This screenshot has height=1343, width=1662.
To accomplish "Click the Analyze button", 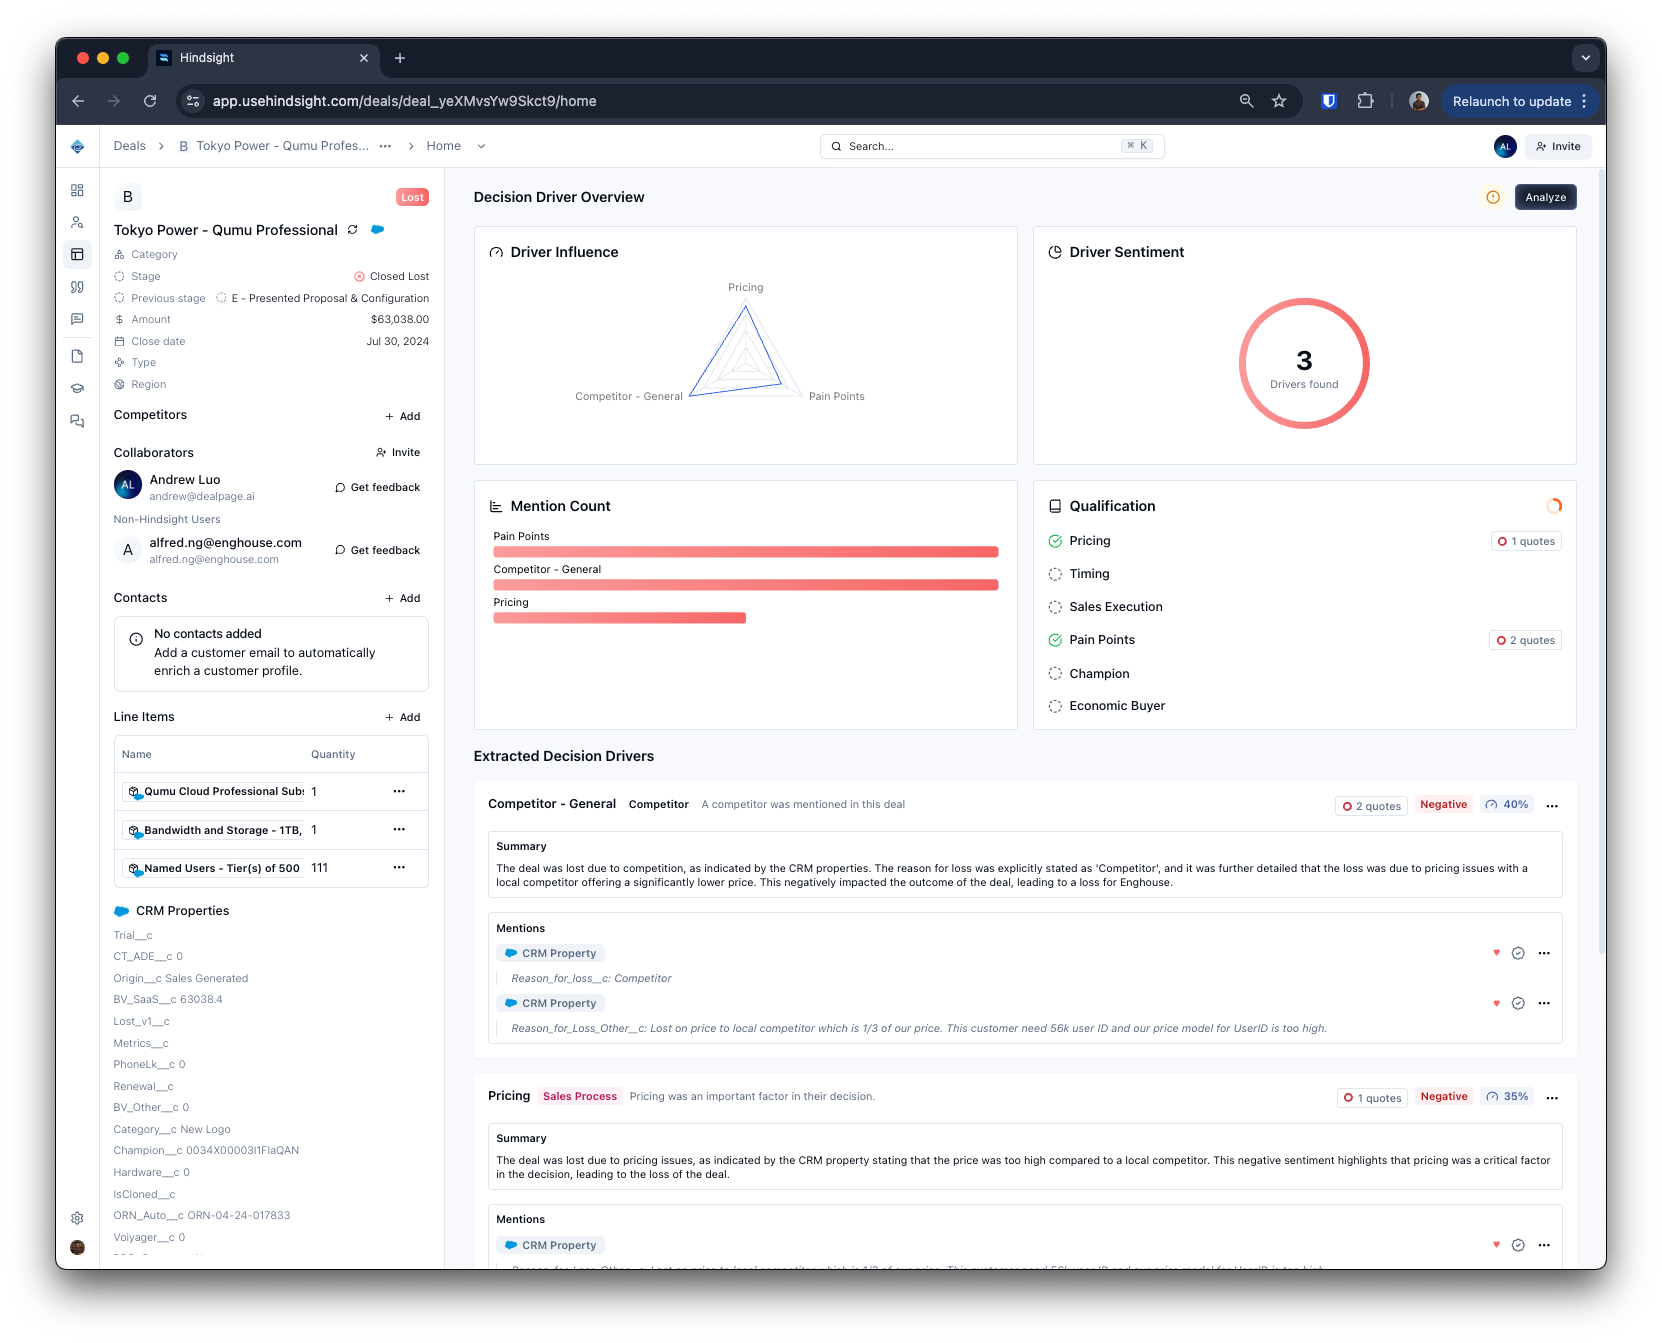I will (1545, 197).
